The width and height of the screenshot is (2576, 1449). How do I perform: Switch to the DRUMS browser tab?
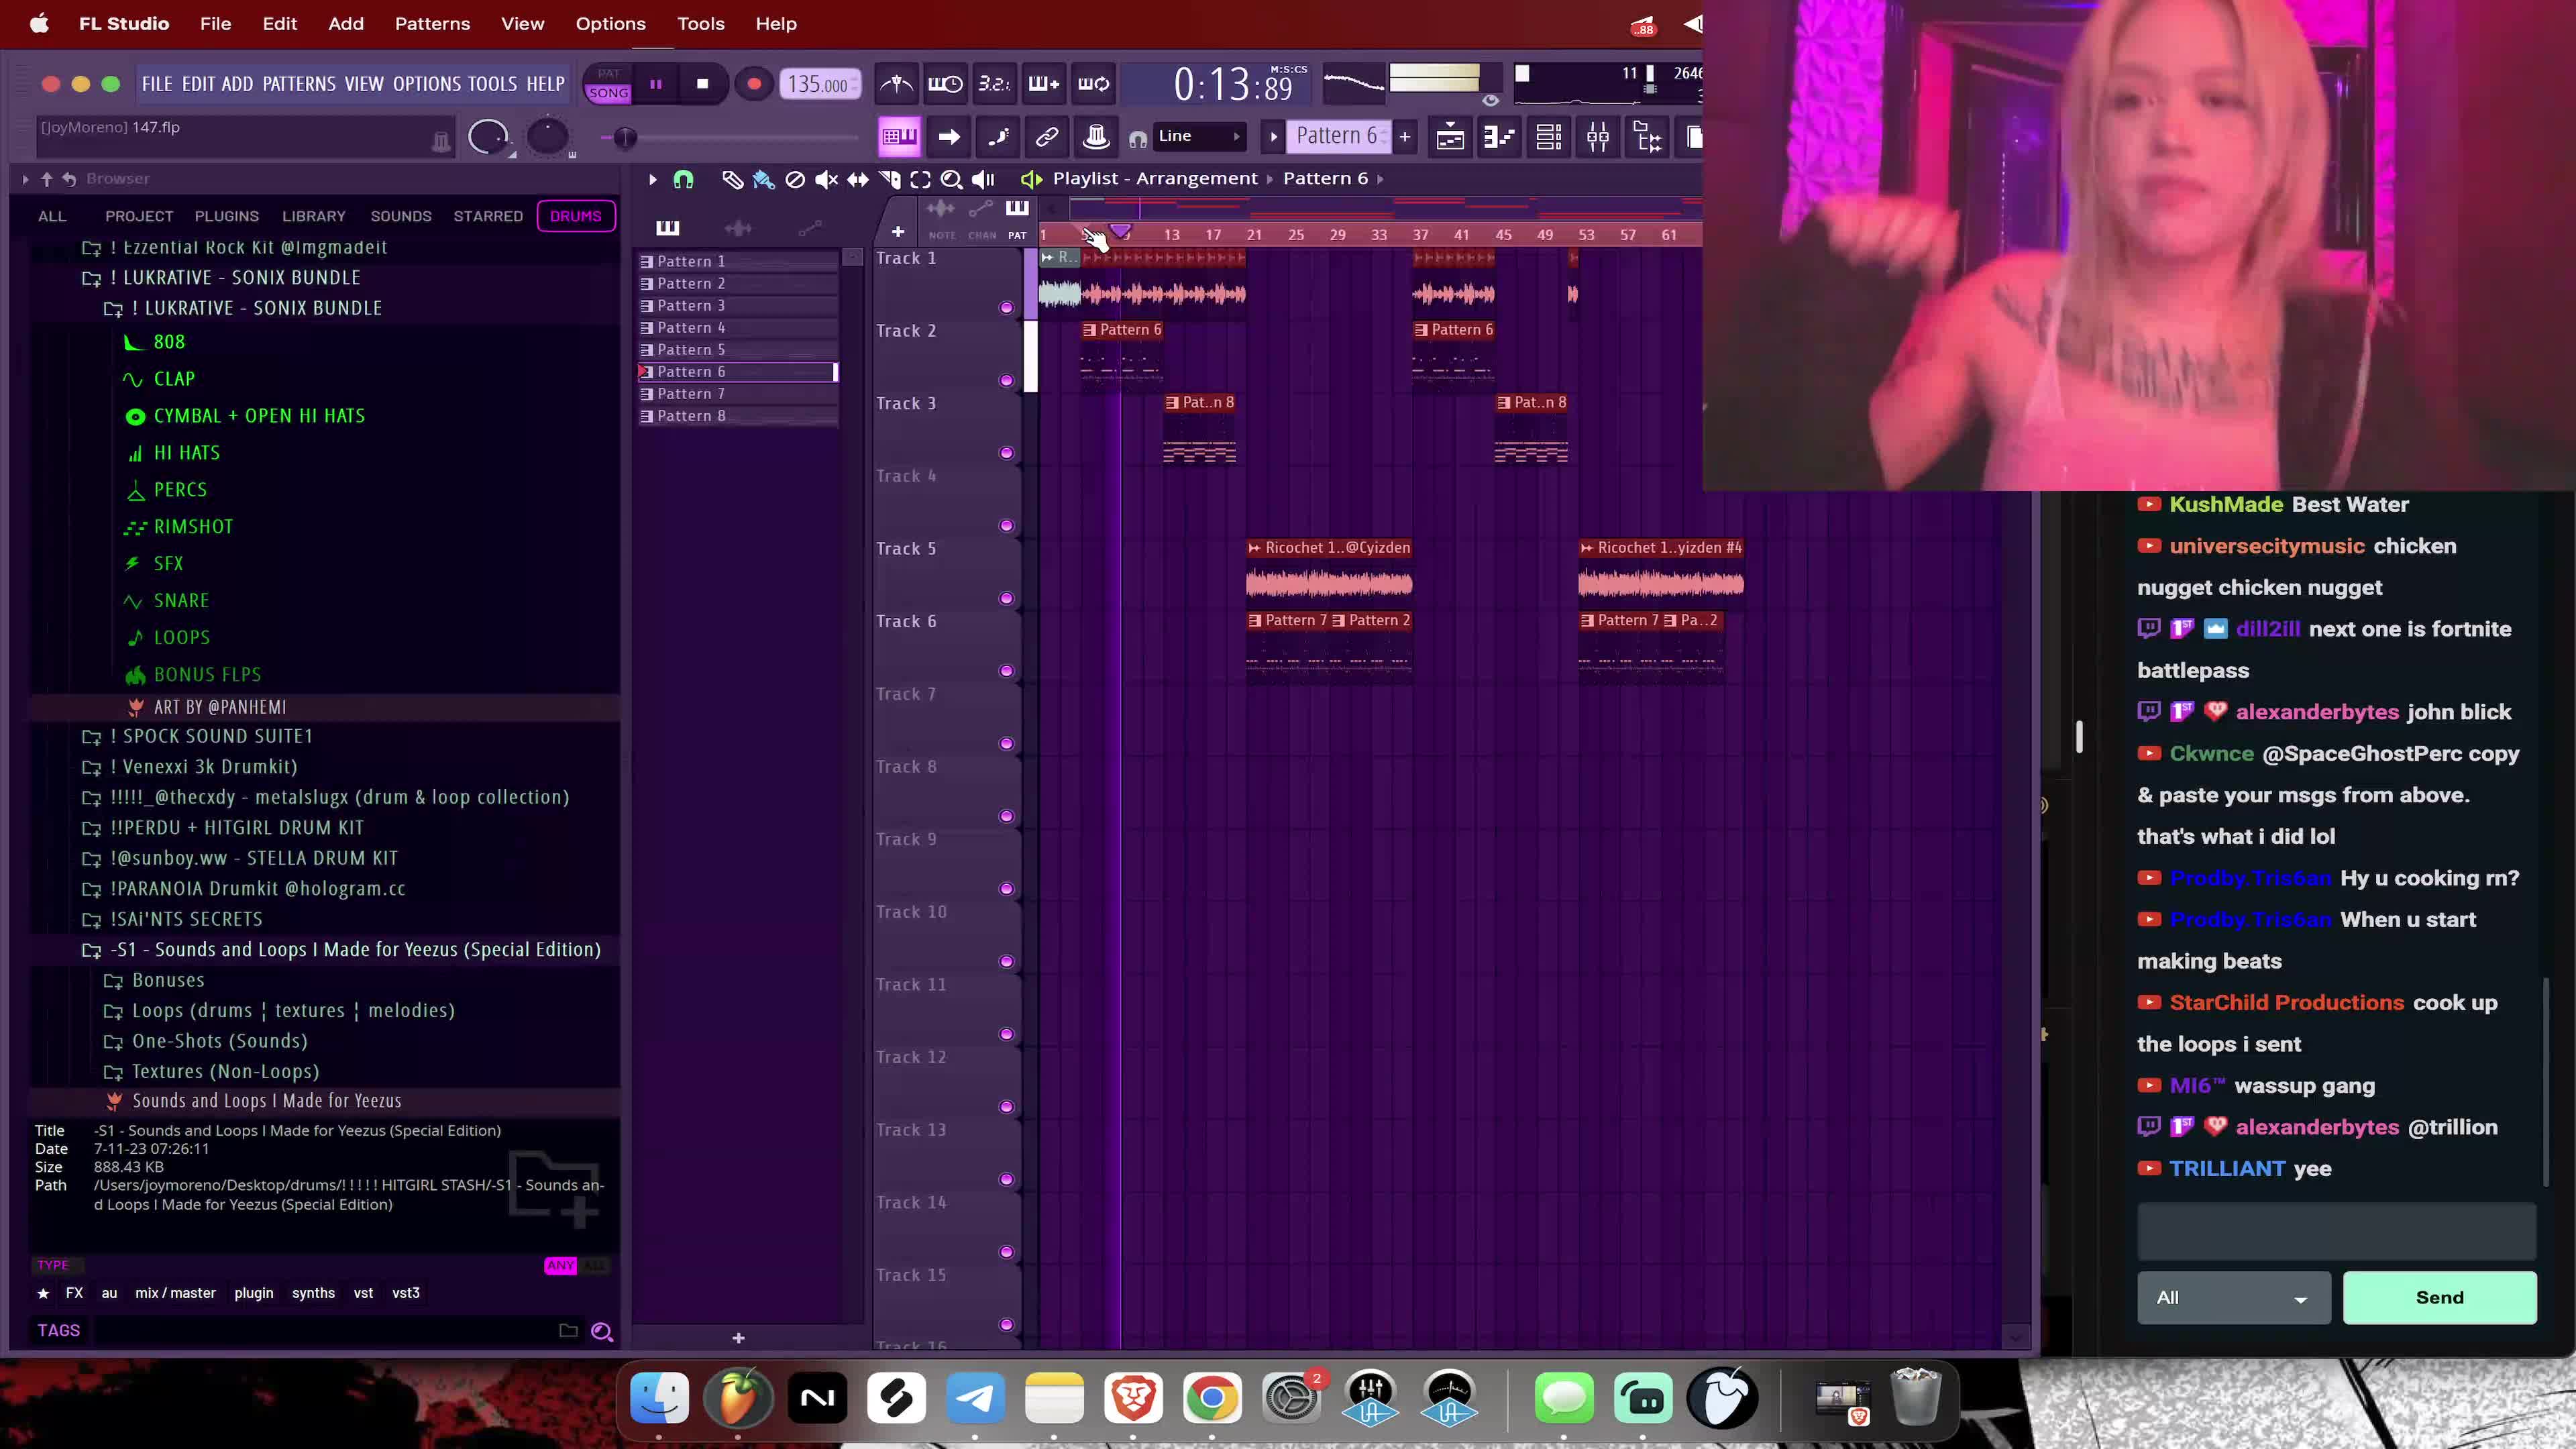(x=576, y=216)
